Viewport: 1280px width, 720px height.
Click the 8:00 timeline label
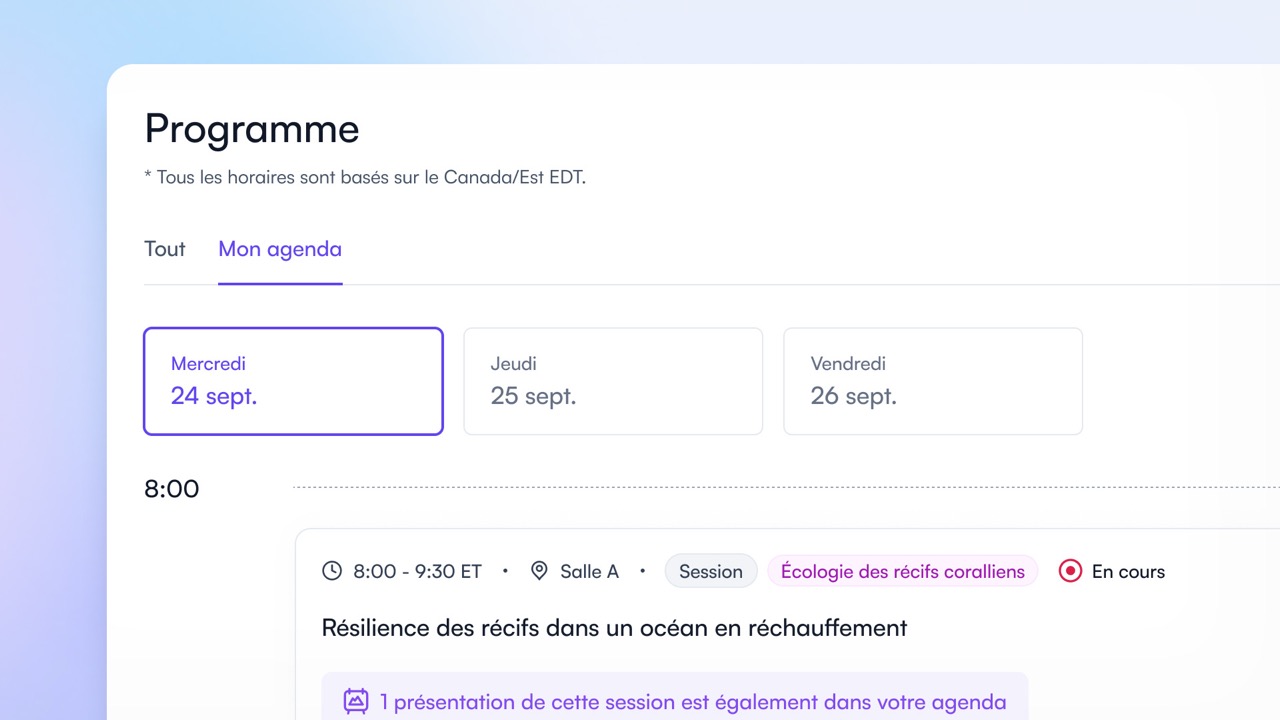(171, 488)
